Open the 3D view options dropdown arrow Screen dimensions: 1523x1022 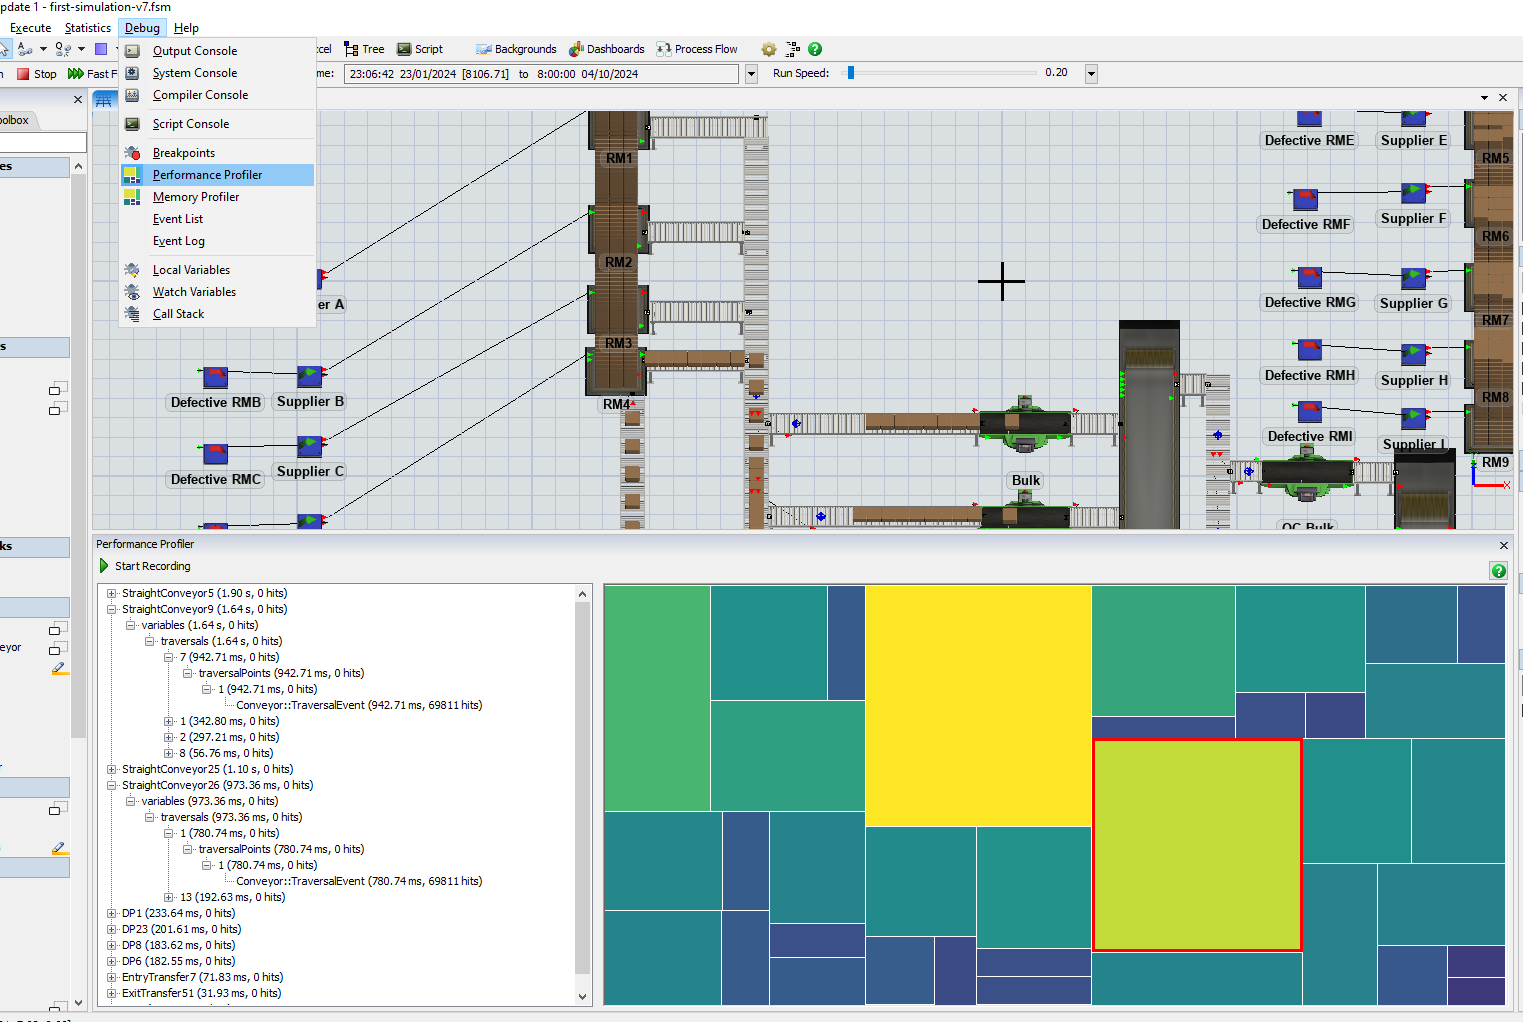[x=1484, y=98]
